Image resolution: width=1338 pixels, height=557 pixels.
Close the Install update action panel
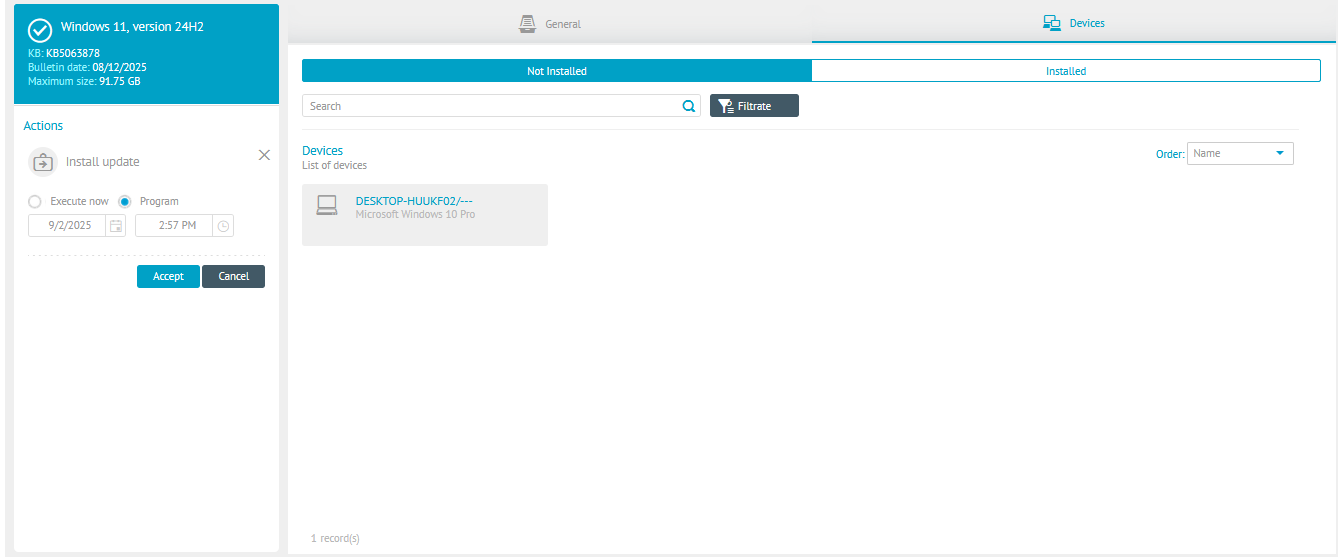pos(264,155)
